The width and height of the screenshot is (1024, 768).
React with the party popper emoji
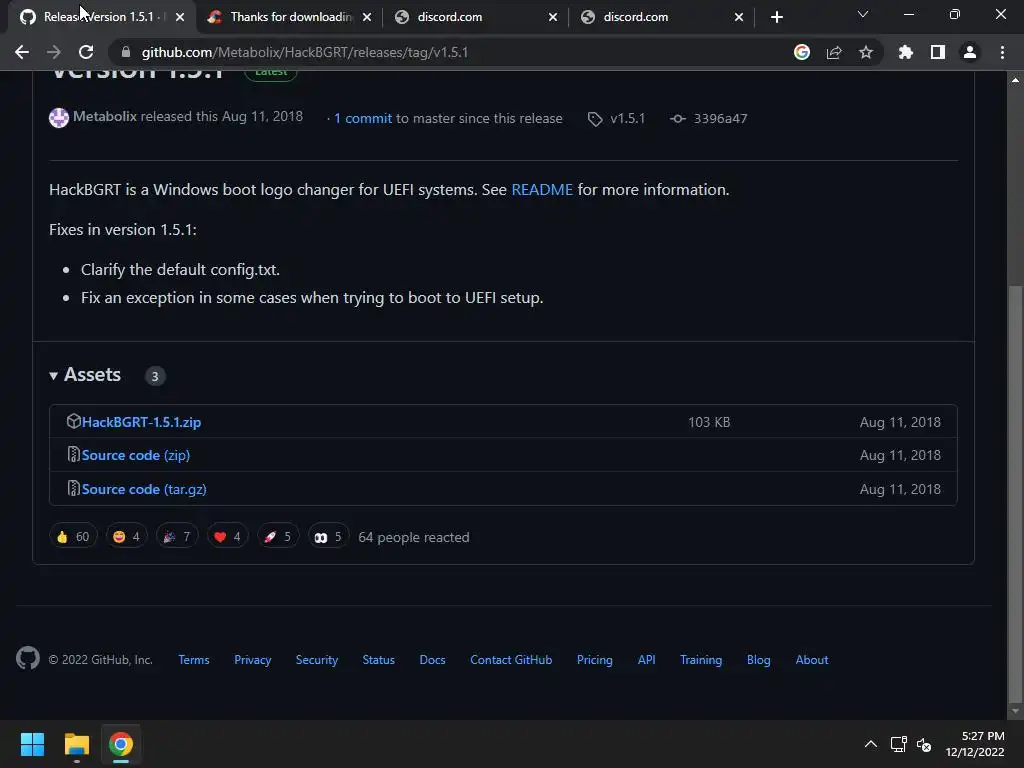pyautogui.click(x=177, y=537)
